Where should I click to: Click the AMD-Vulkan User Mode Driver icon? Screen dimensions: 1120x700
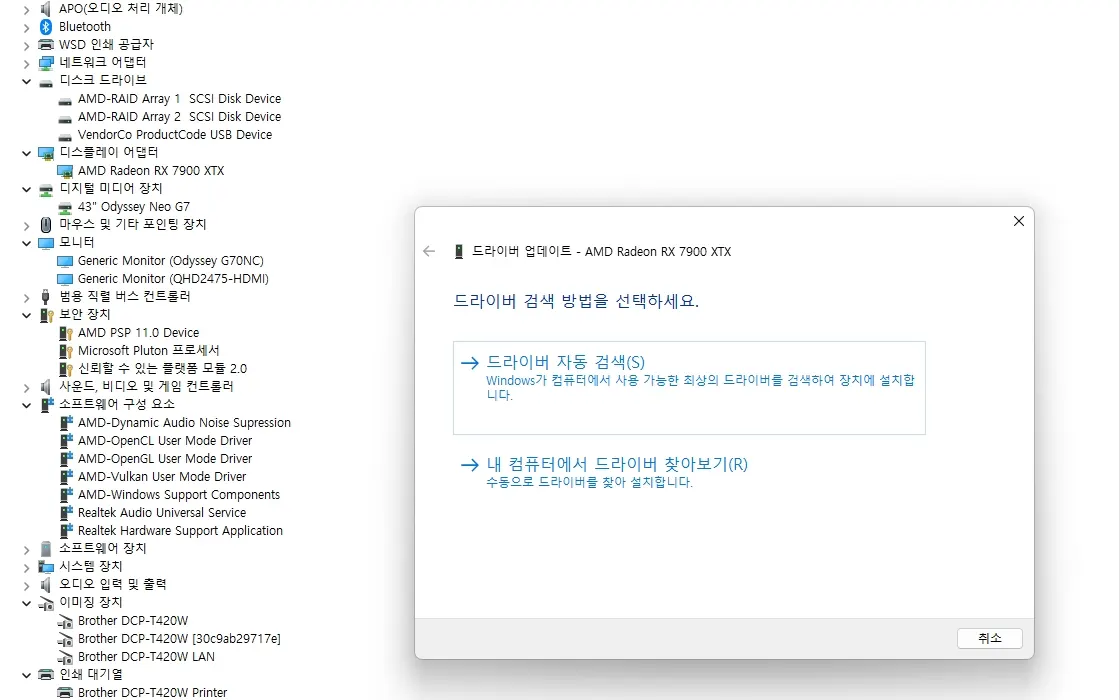pos(66,476)
